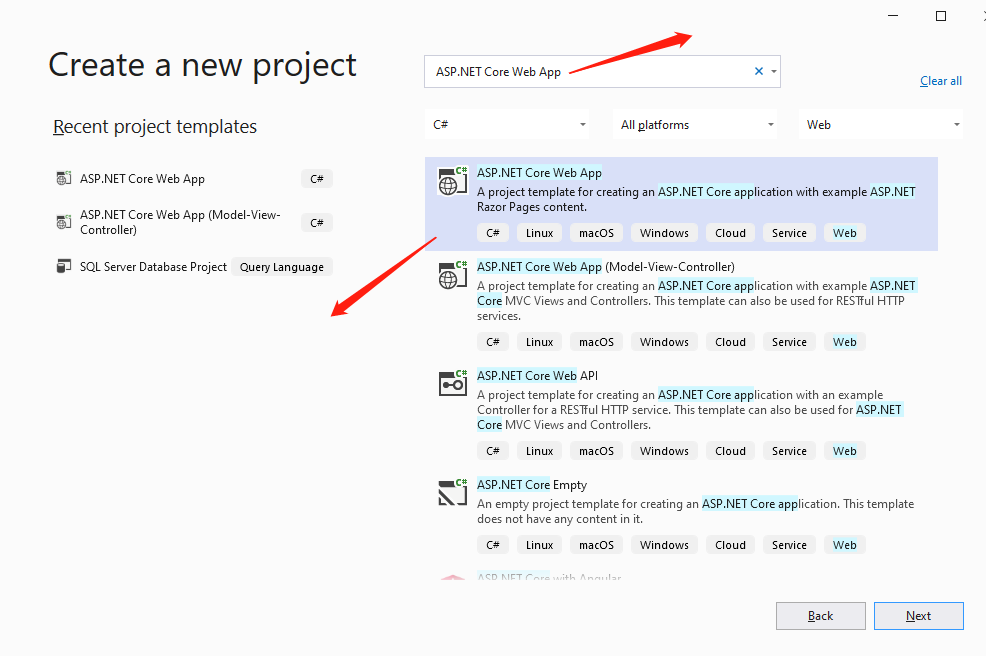
Task: Click C# tag beside recent ASP.NET Core Web App
Action: tap(317, 179)
